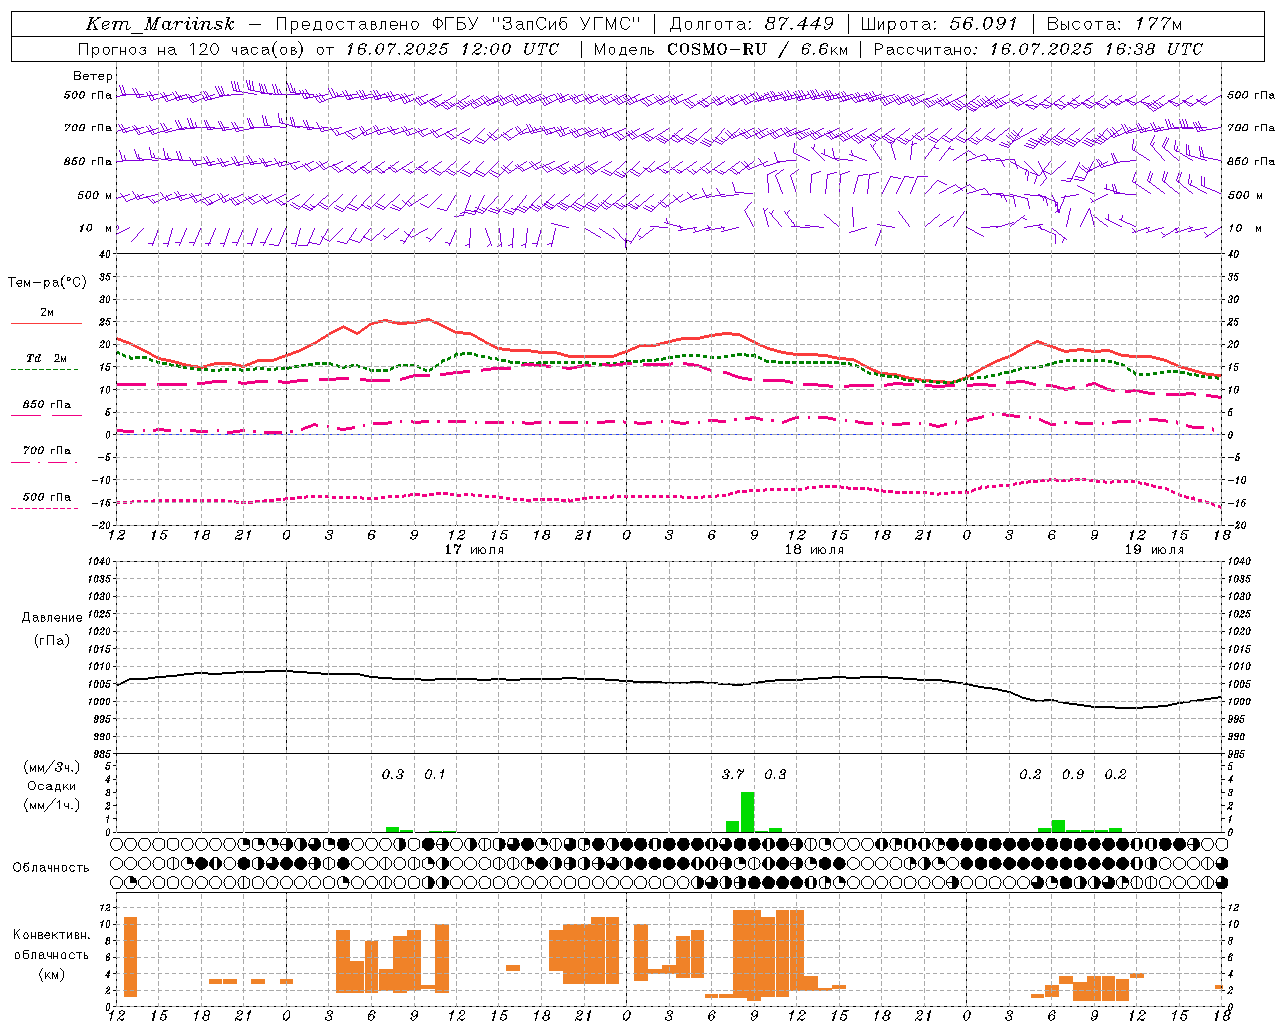Click the elevation text Высота: 177м

tap(1114, 24)
